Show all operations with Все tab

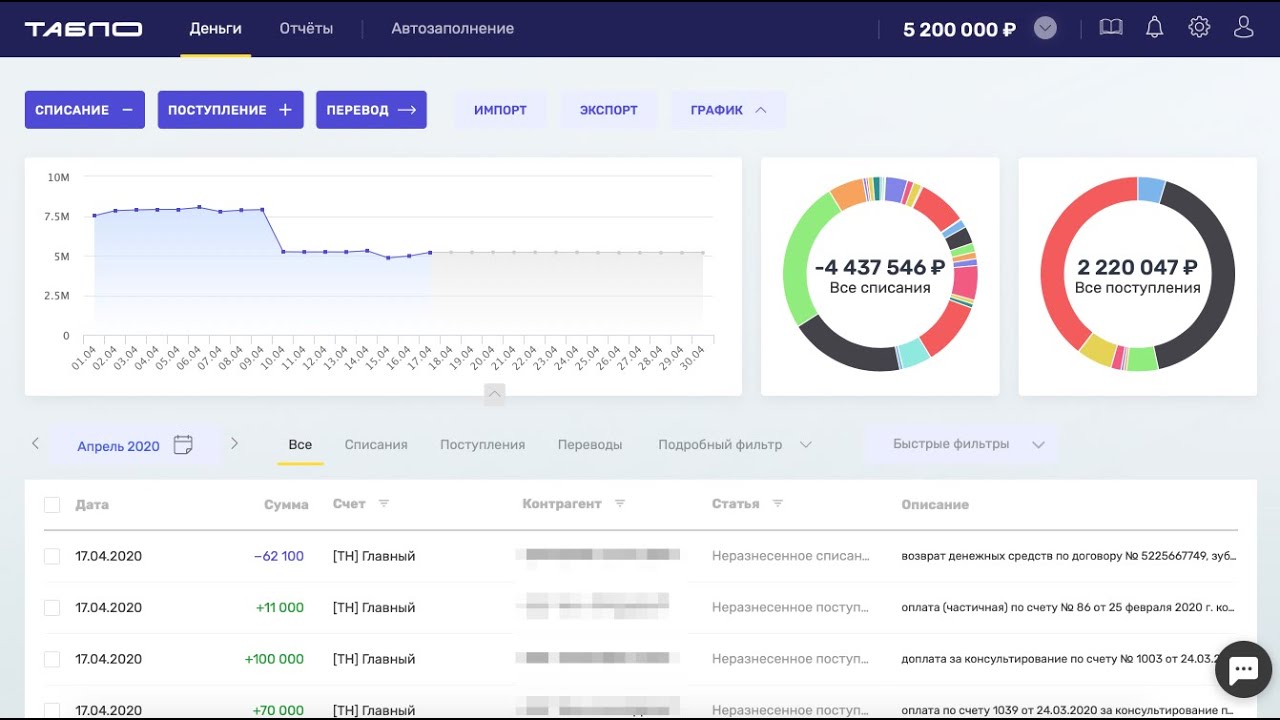tap(300, 444)
